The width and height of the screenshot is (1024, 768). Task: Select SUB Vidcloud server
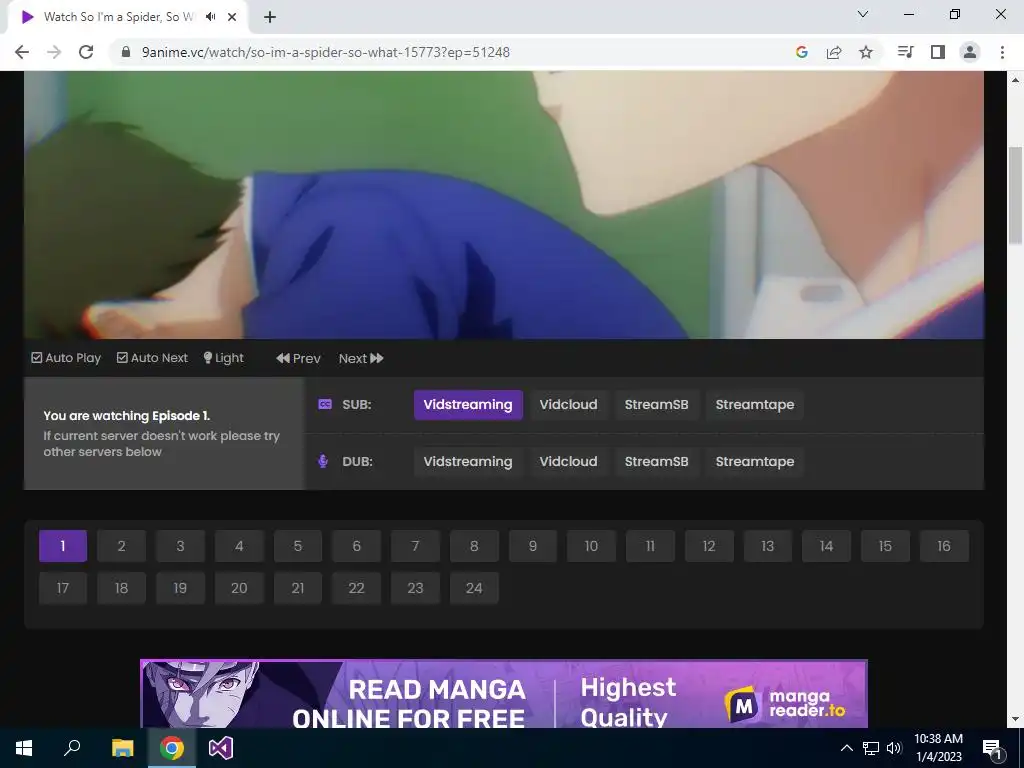click(x=568, y=405)
